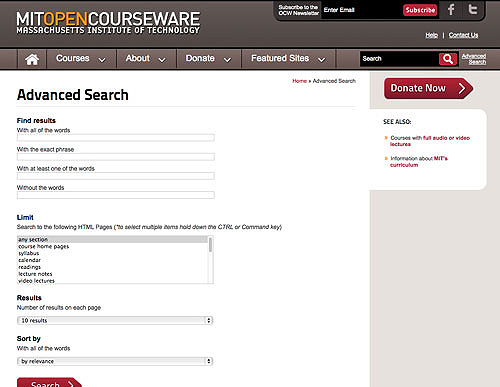Click the Home breadcrumb link
The image size is (500, 387).
tap(299, 81)
